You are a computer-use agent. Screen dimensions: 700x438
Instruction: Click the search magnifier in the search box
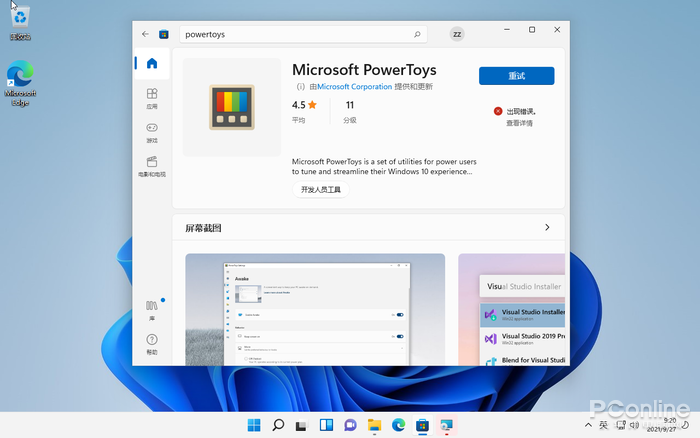tap(417, 33)
